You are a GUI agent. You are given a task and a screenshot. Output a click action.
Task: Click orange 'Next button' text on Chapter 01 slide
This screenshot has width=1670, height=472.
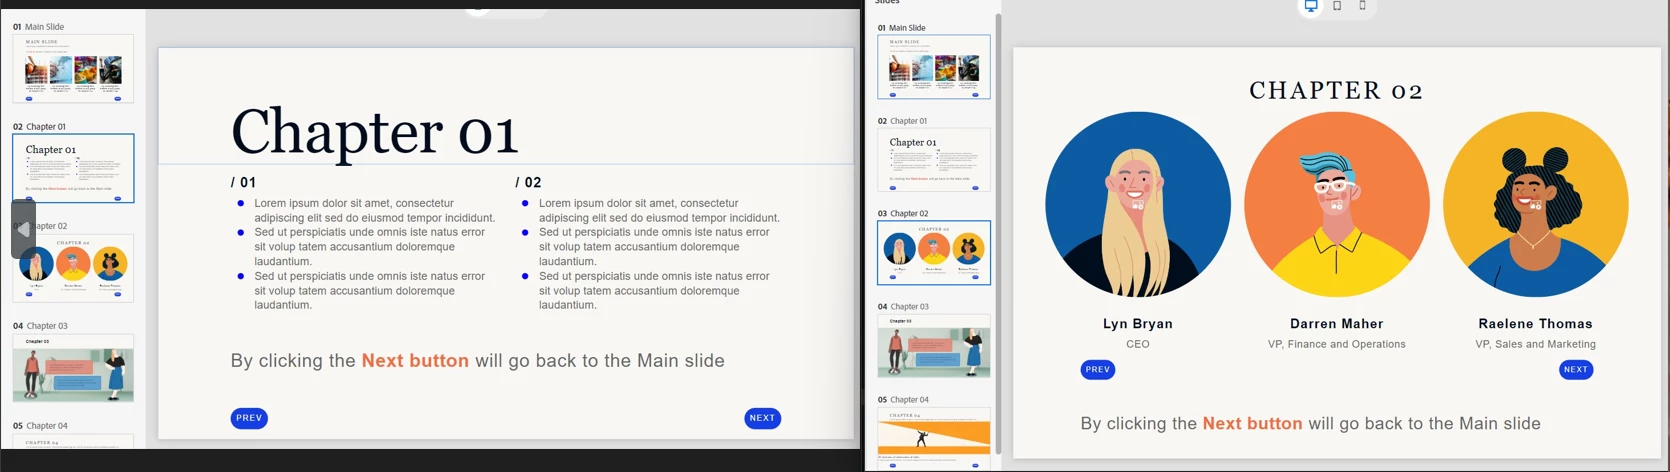point(415,361)
